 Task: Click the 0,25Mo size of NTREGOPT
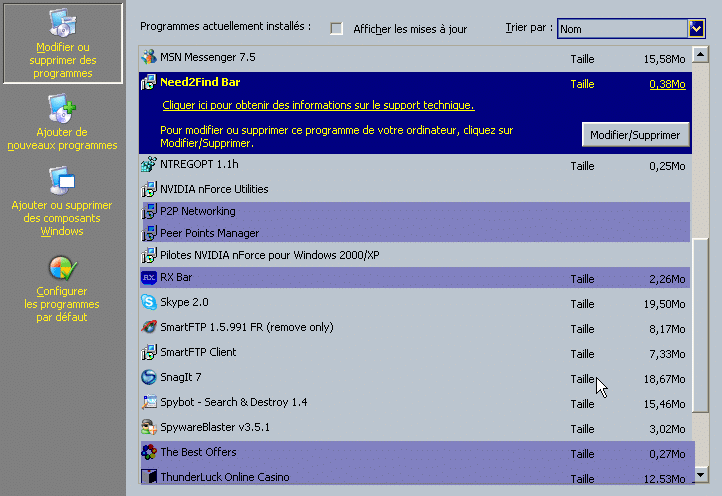(x=667, y=166)
